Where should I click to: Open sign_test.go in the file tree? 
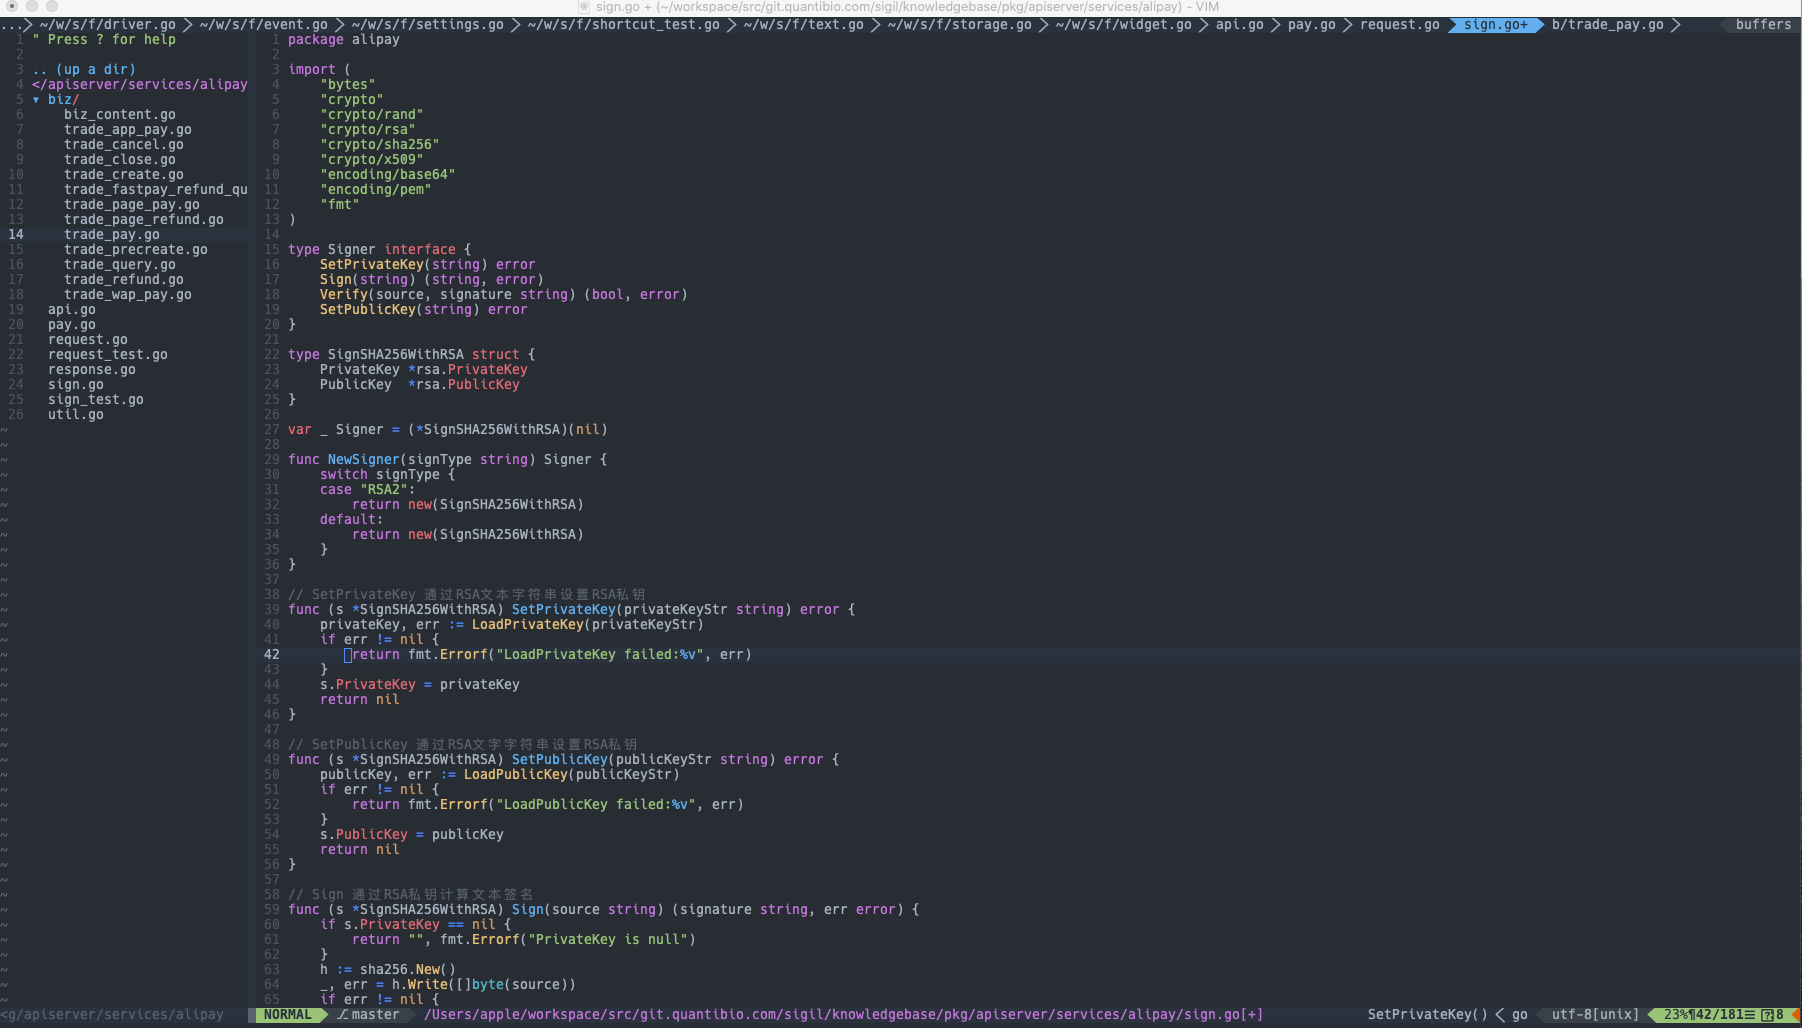point(96,399)
